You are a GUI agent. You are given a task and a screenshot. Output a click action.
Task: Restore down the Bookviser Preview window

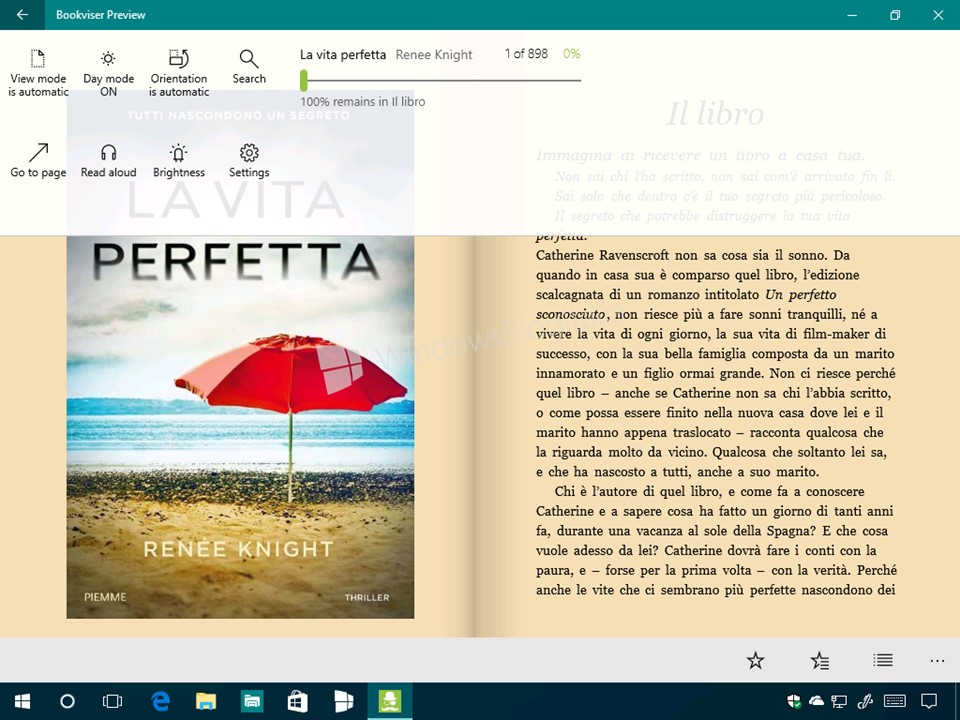tap(895, 15)
